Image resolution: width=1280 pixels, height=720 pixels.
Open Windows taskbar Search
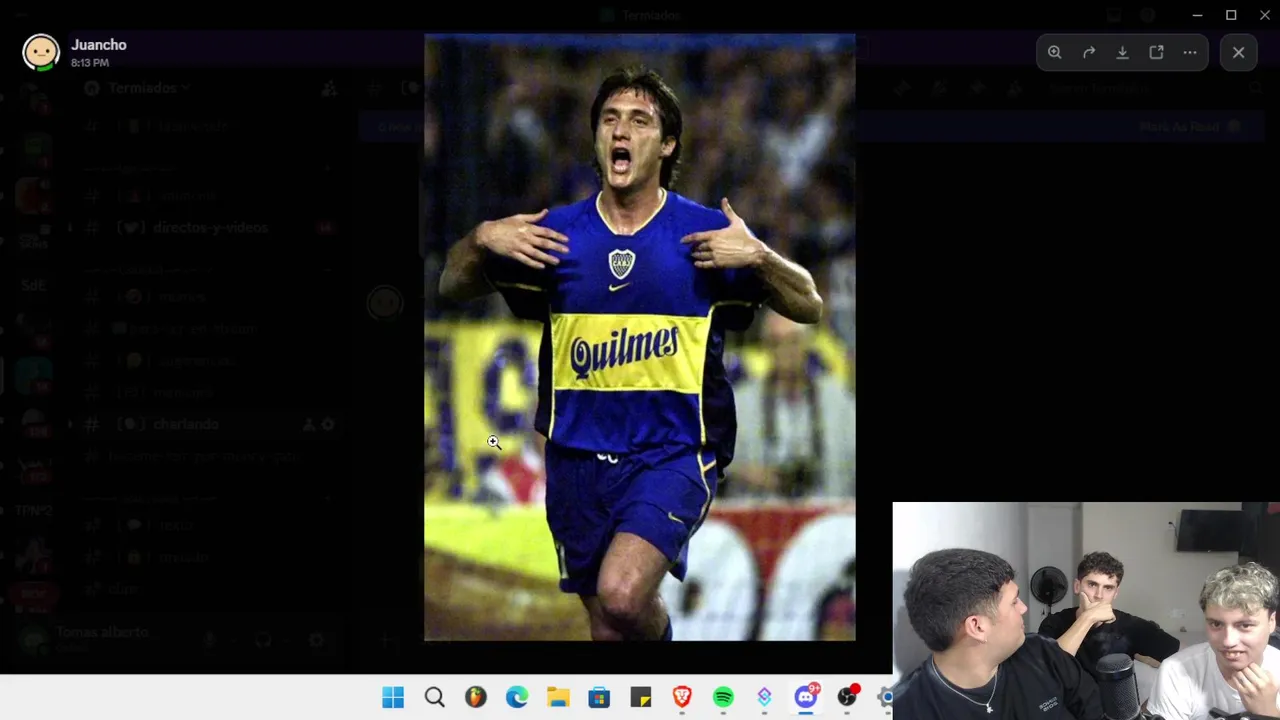434,697
